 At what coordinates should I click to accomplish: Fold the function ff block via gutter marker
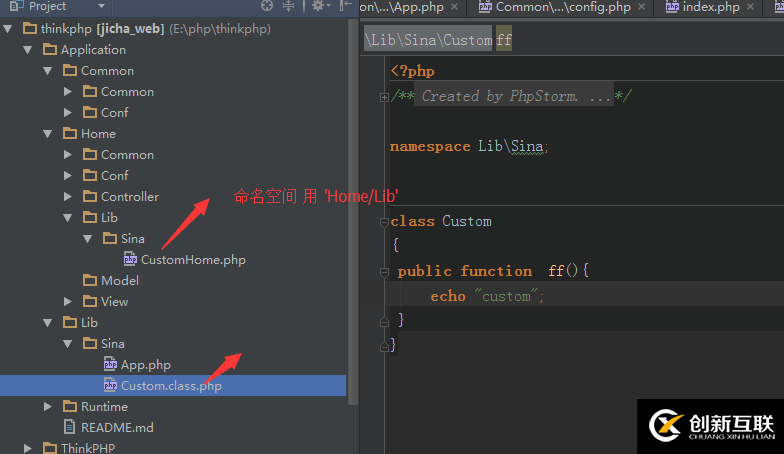pos(384,272)
